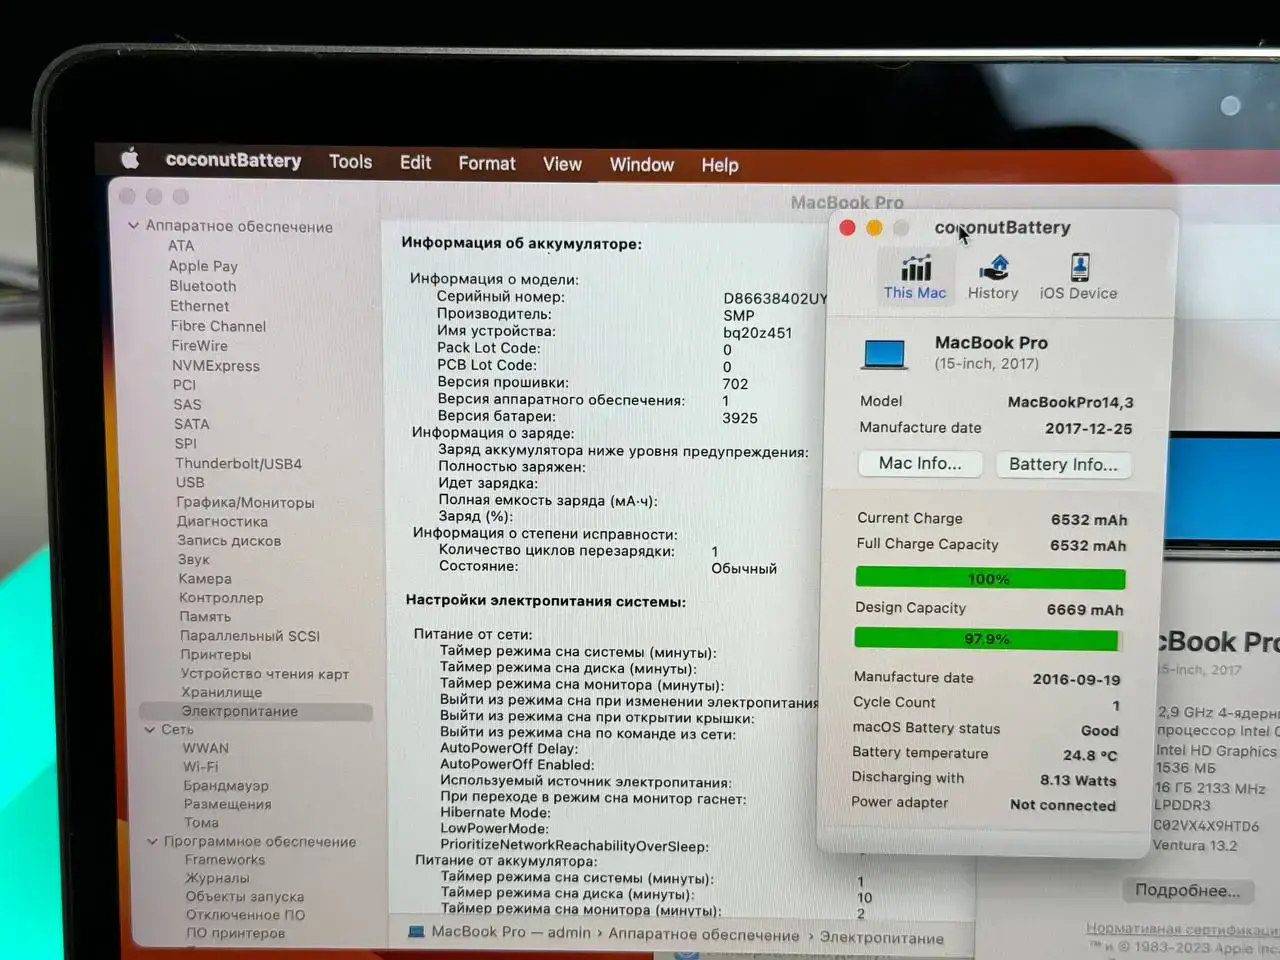The width and height of the screenshot is (1280, 960).
Task: Open the coconutBattery app menu
Action: 233,160
